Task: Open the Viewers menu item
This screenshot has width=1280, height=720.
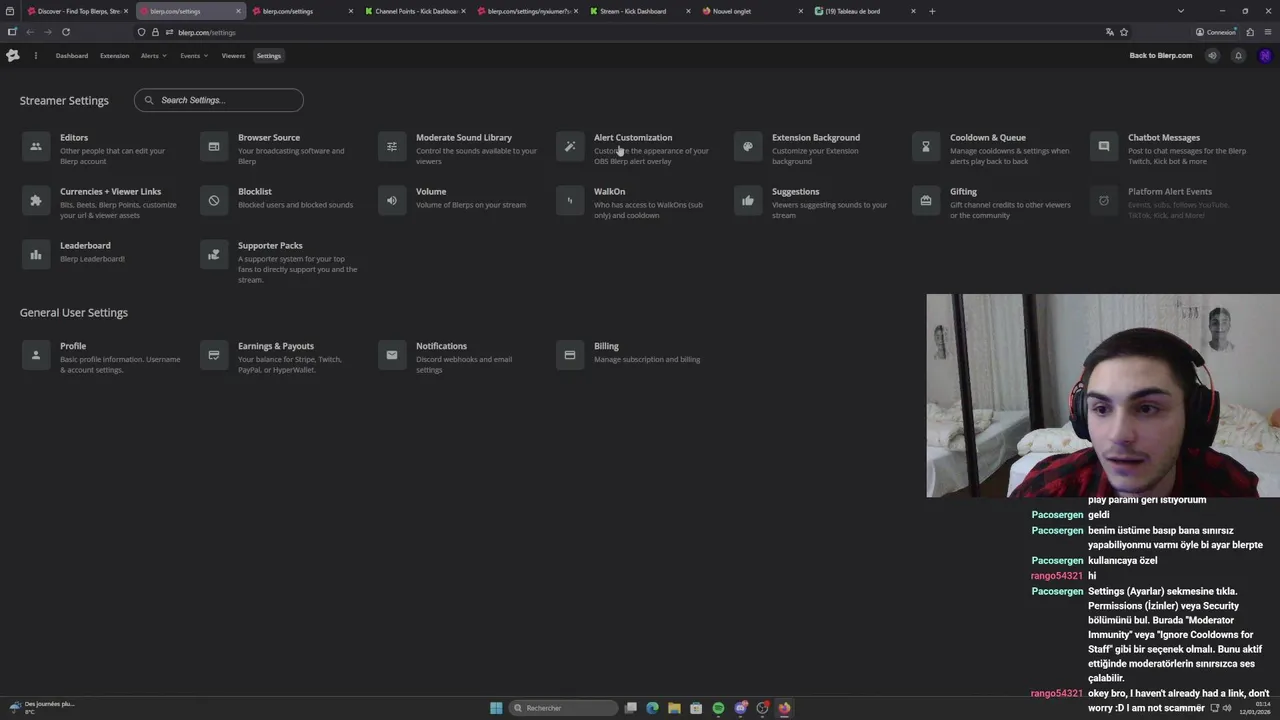Action: point(233,56)
